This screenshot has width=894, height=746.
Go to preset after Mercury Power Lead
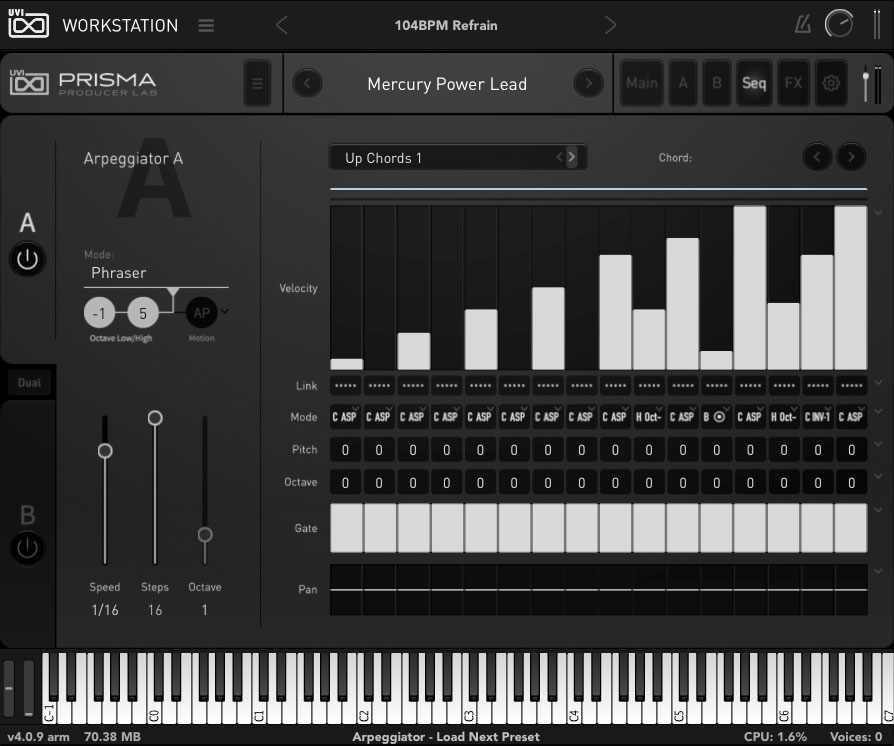588,83
